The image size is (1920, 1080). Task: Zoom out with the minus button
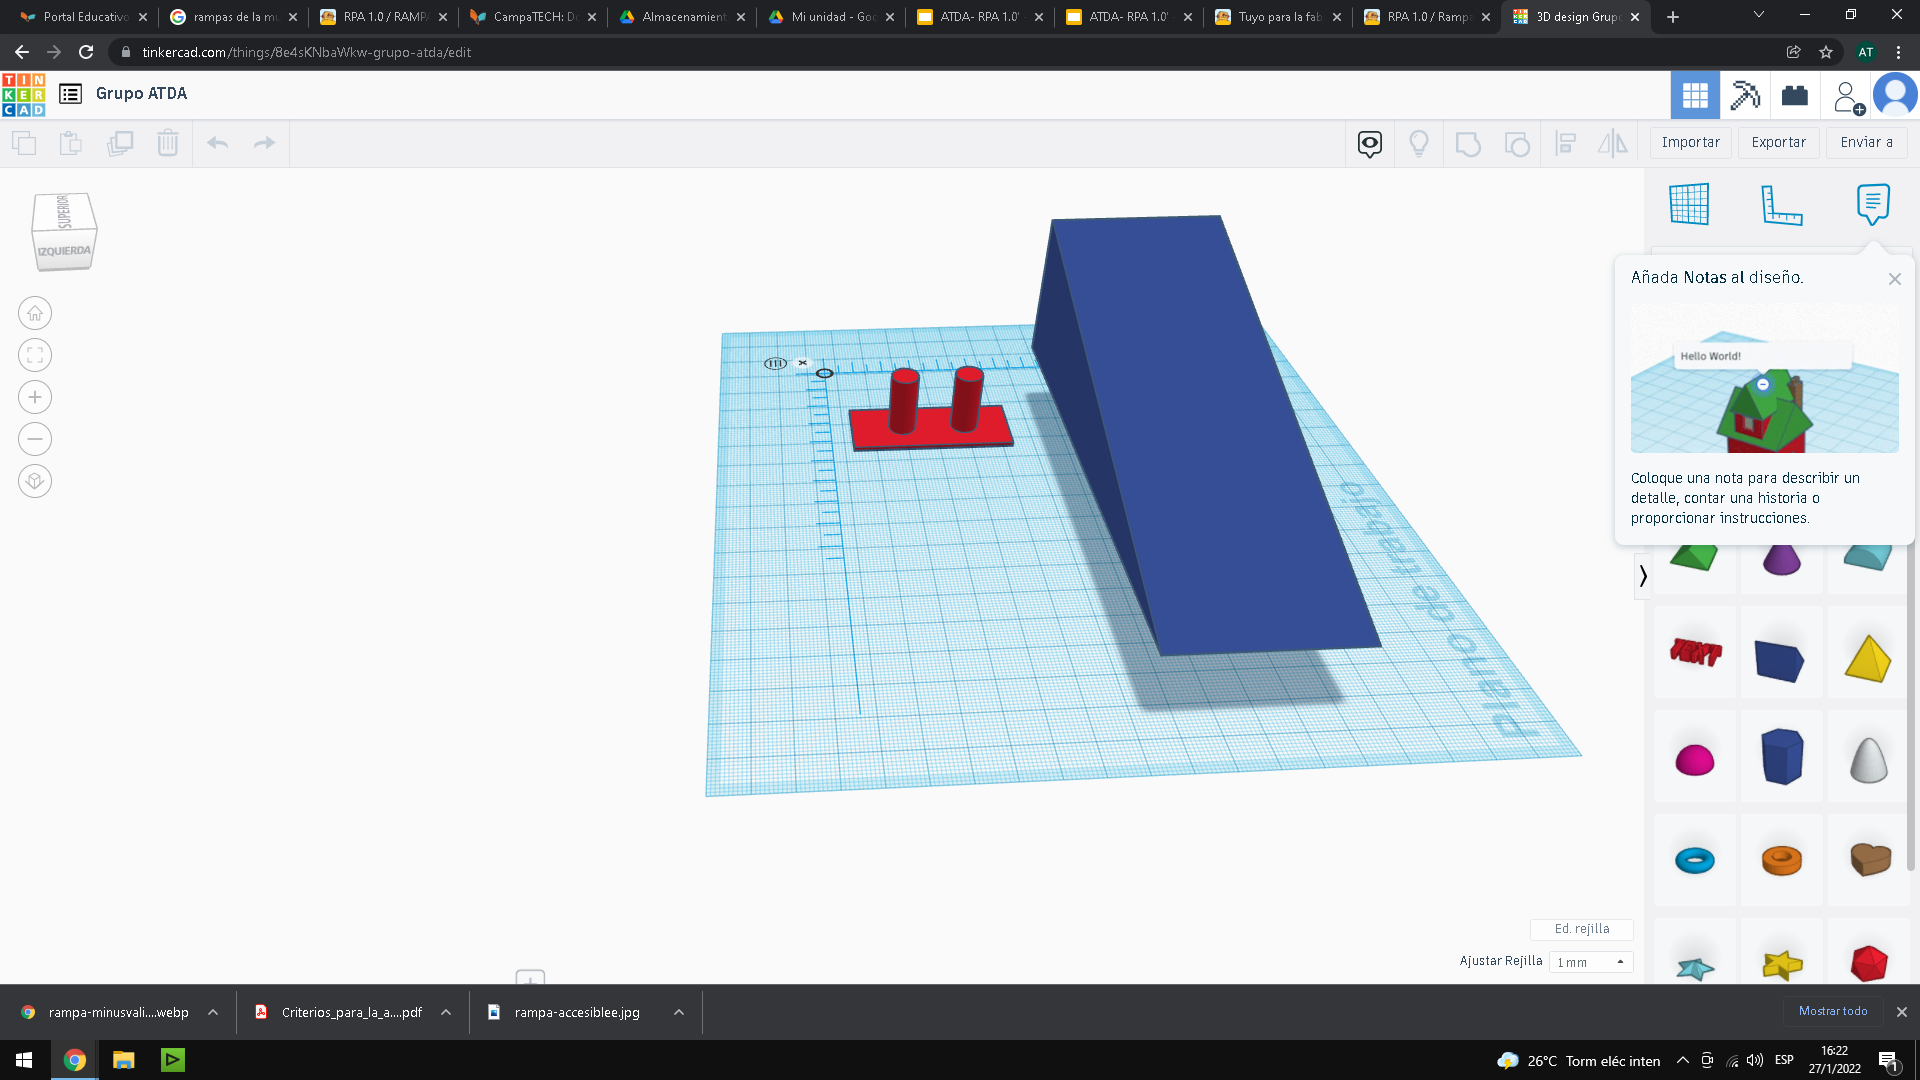tap(35, 439)
